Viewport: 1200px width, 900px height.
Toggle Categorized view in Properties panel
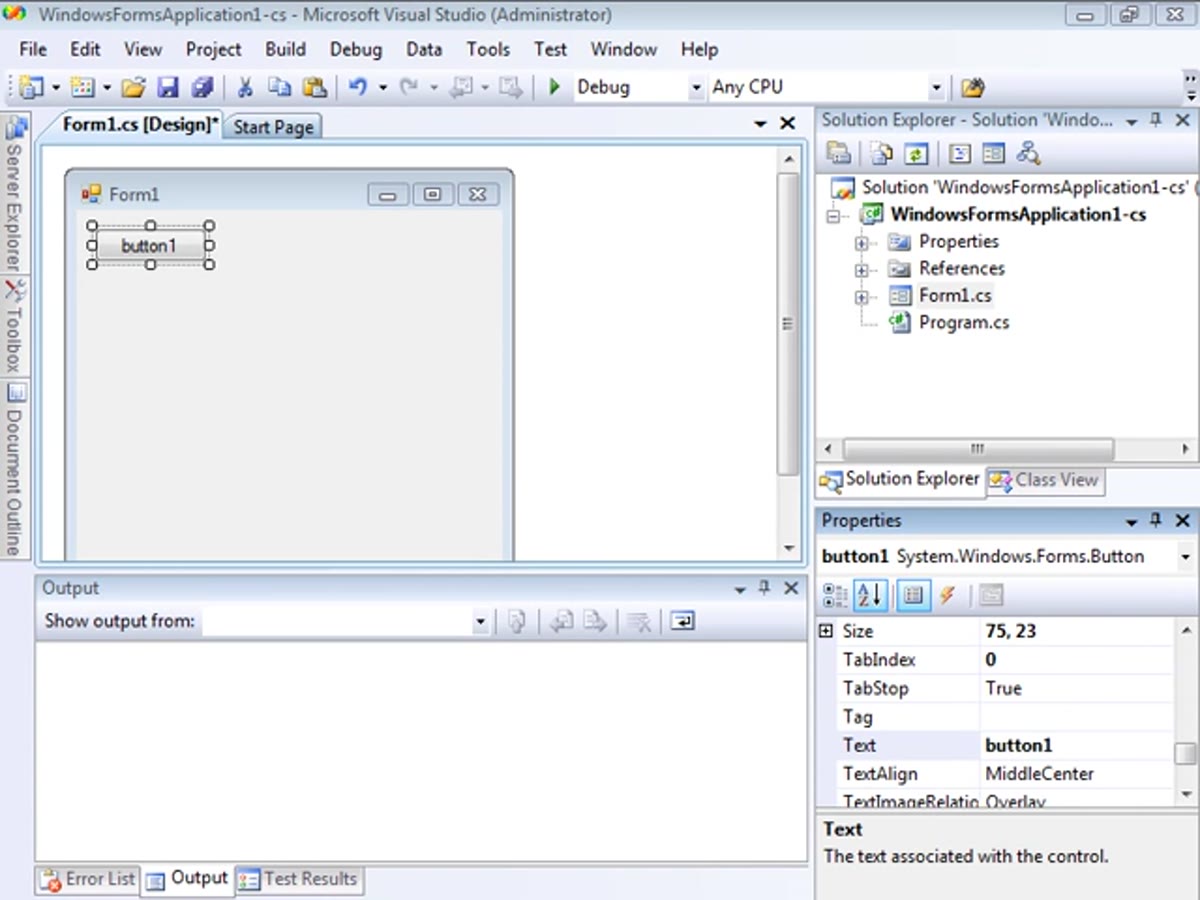coord(835,595)
